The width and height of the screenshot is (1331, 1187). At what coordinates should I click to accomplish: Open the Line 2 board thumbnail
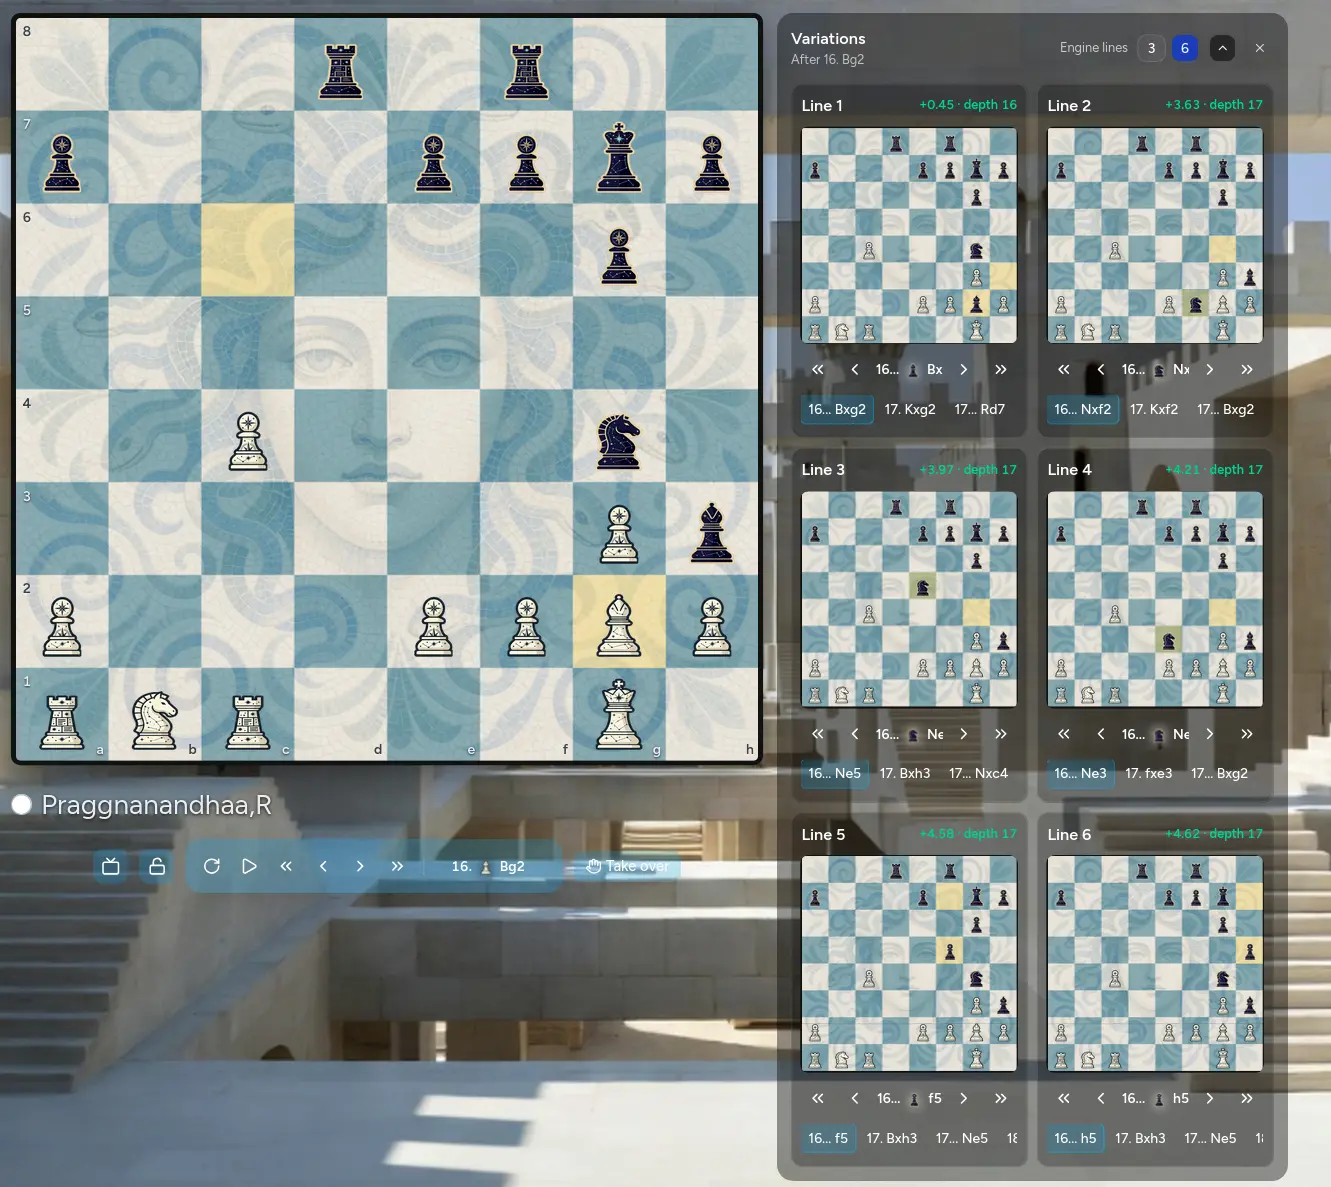point(1155,235)
